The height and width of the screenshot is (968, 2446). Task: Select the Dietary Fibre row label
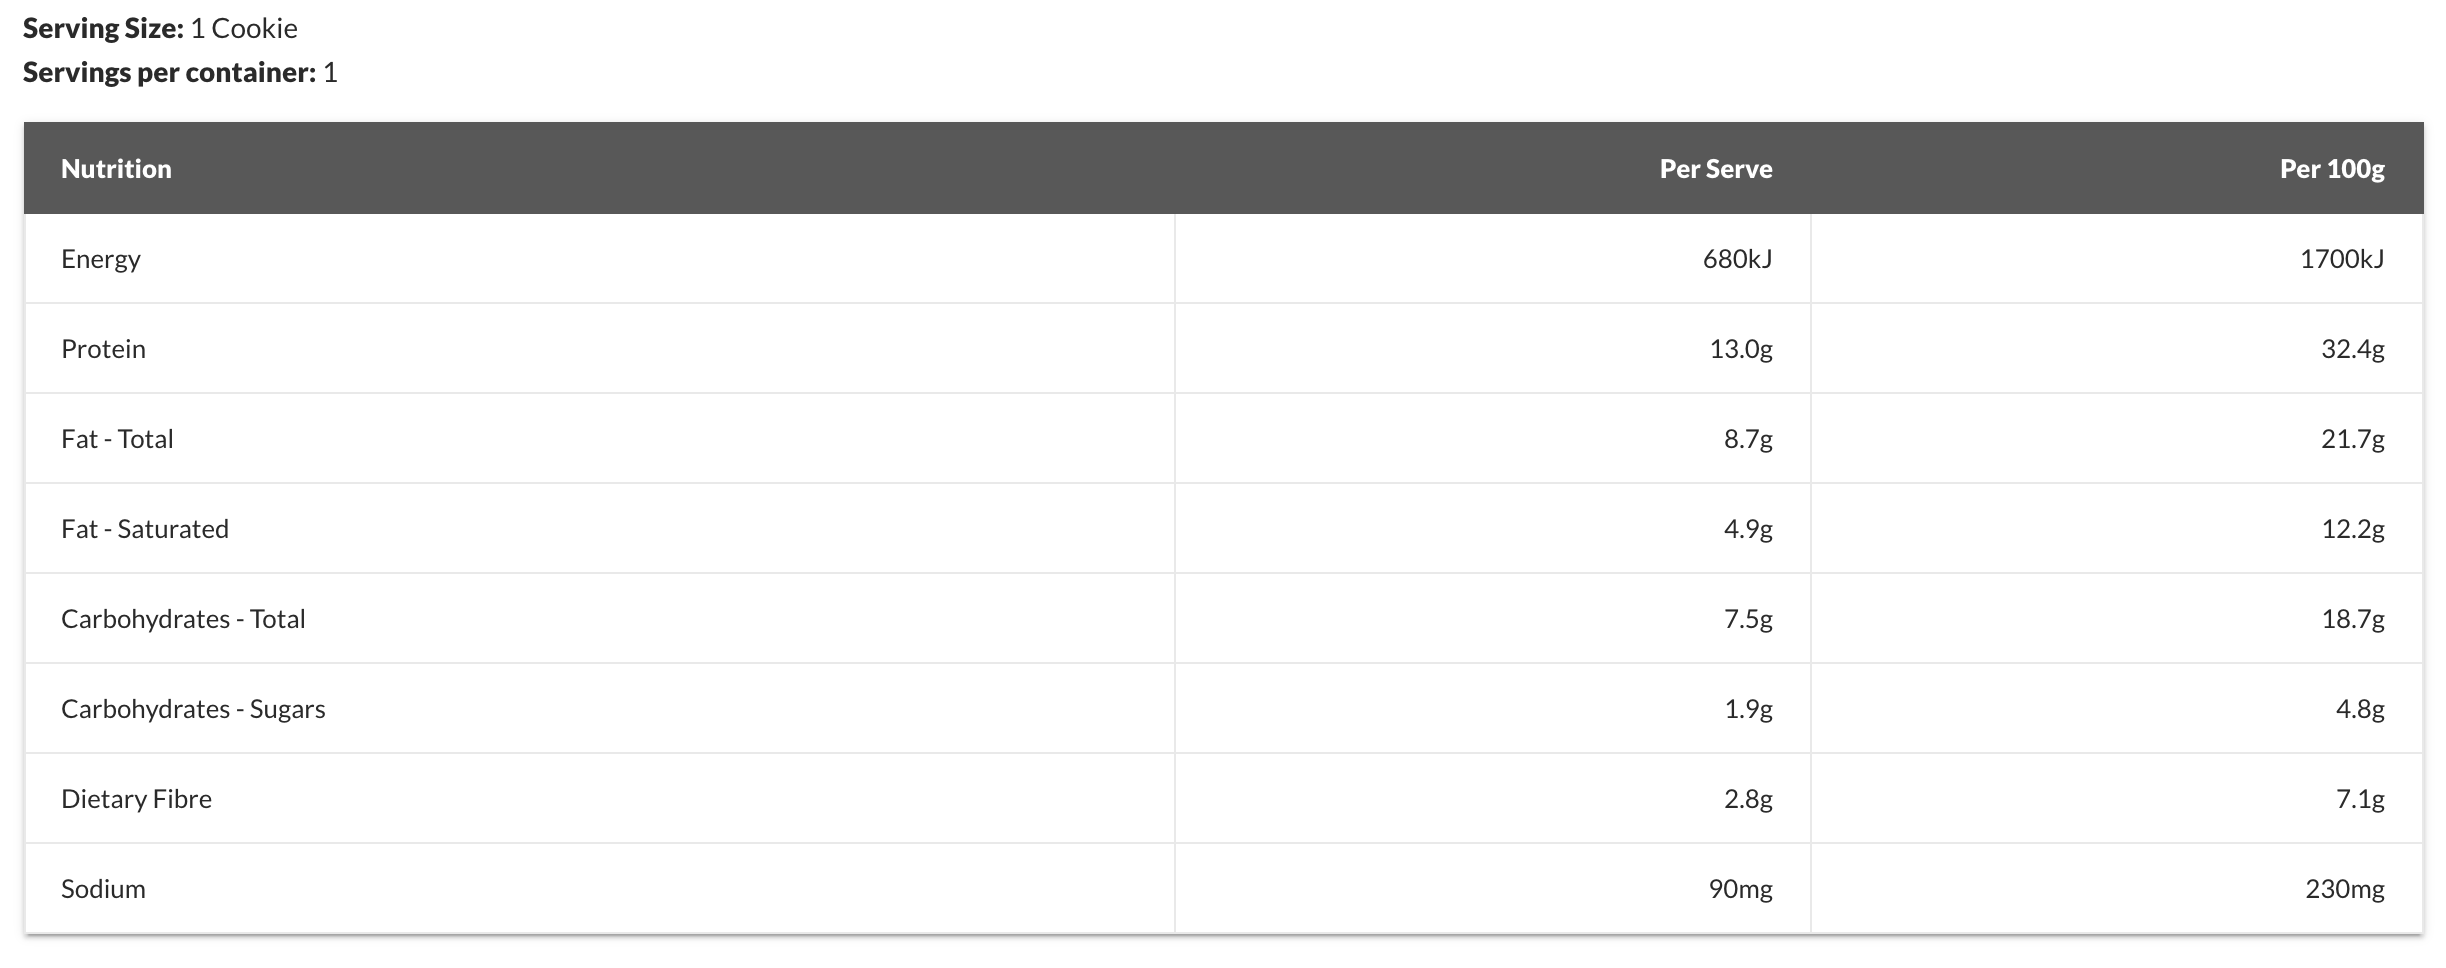(136, 799)
